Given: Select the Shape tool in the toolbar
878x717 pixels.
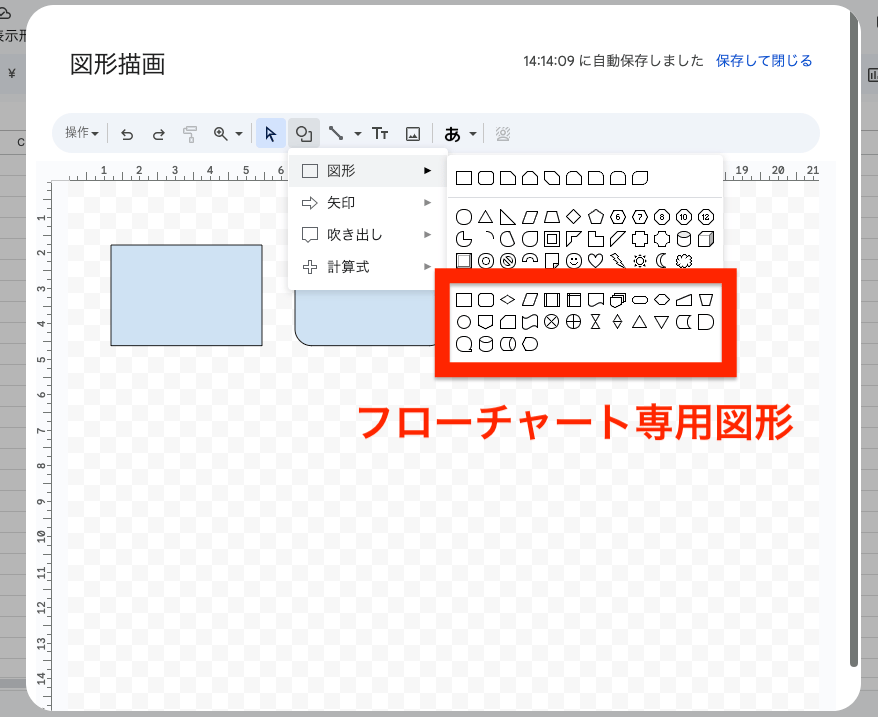Looking at the screenshot, I should pyautogui.click(x=304, y=132).
